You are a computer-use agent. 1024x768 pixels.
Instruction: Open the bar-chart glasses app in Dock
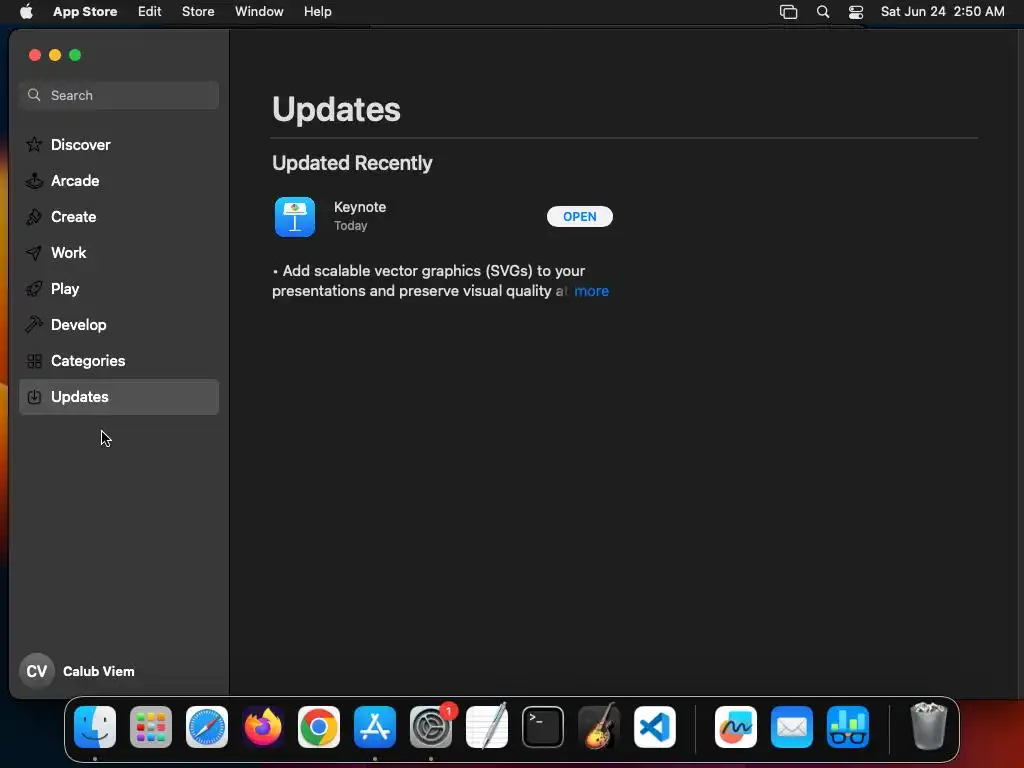pos(848,727)
